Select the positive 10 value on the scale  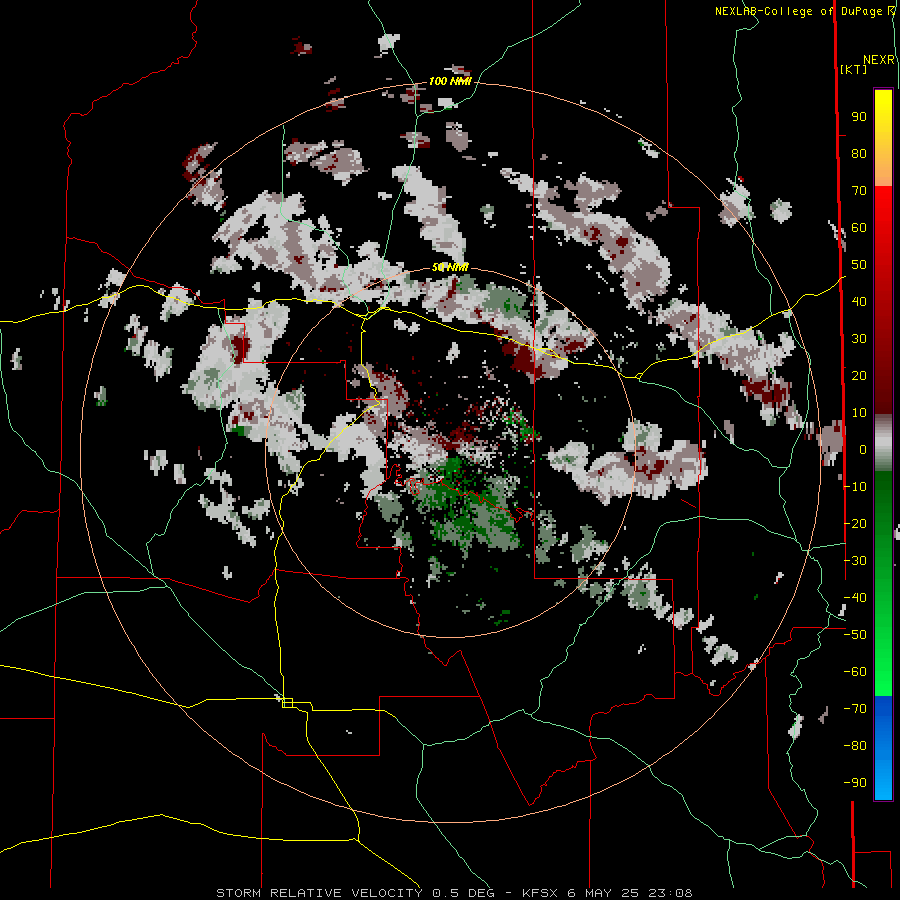[859, 413]
